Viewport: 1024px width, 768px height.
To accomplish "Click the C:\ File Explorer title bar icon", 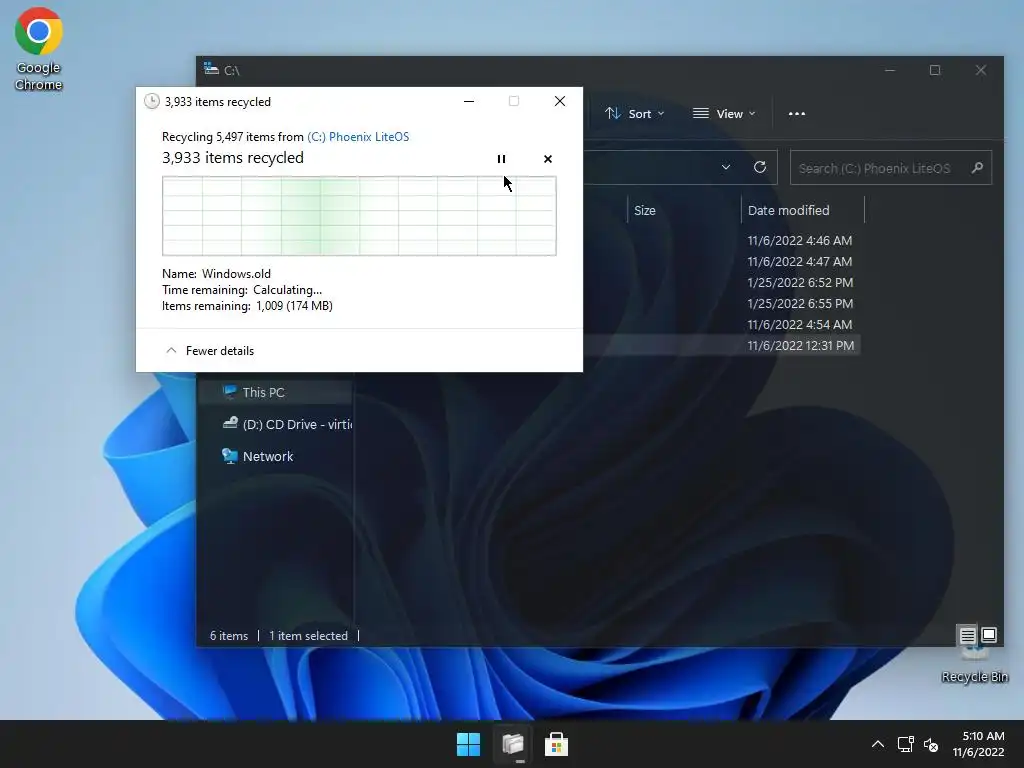I will (x=211, y=69).
